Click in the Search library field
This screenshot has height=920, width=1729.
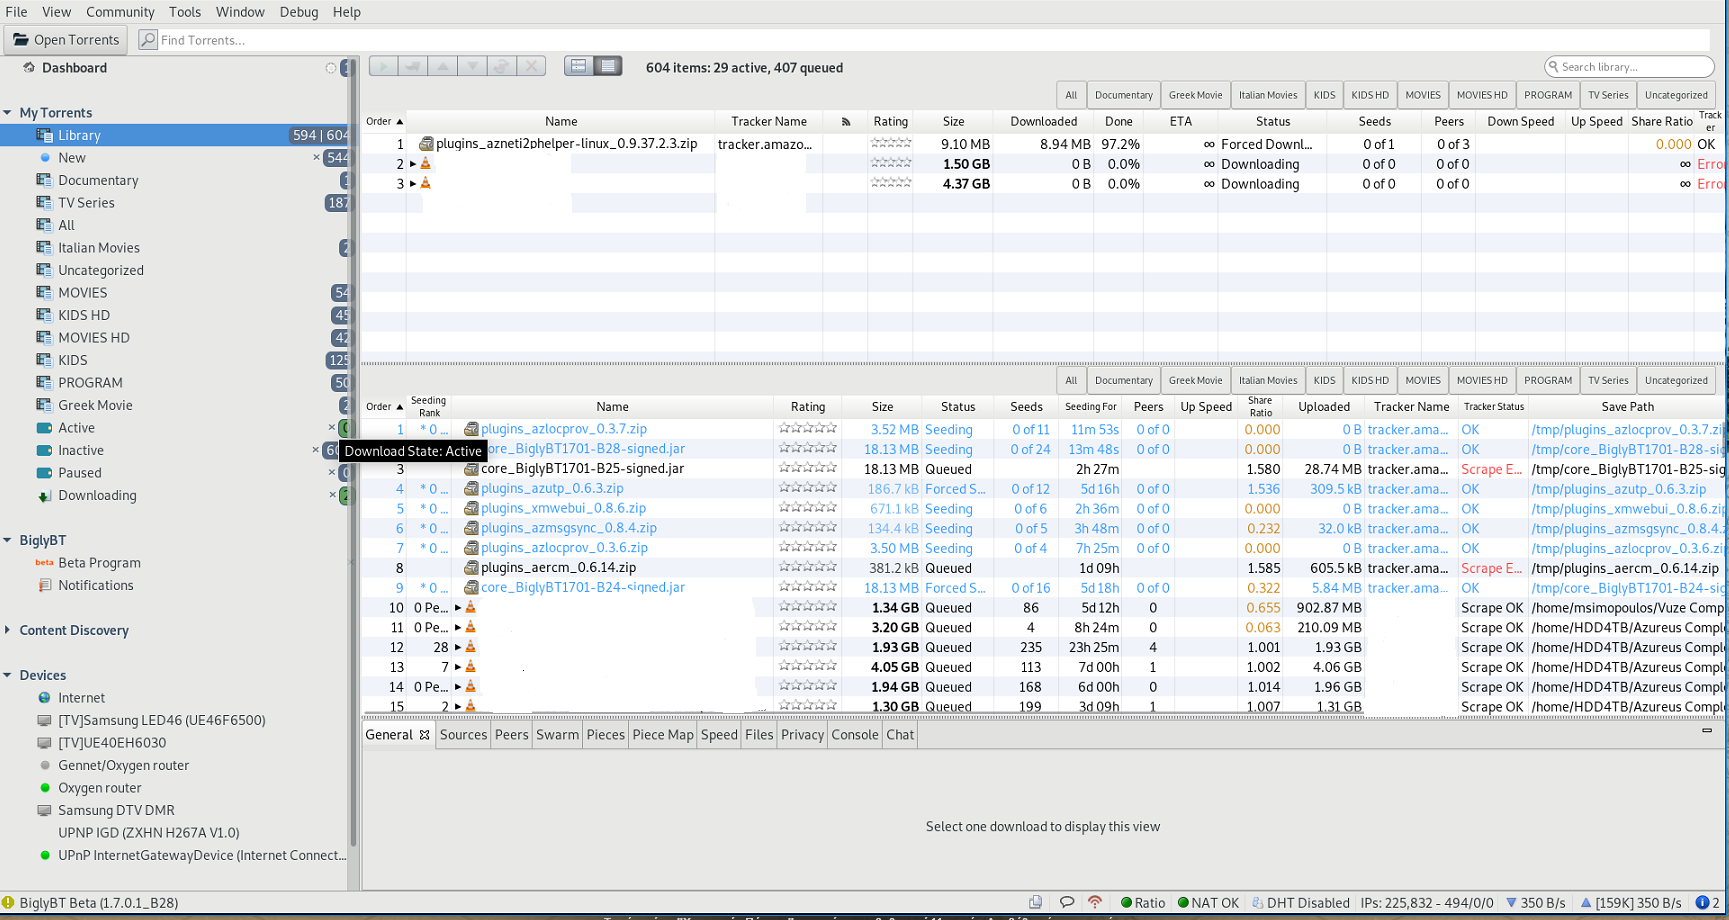1628,66
